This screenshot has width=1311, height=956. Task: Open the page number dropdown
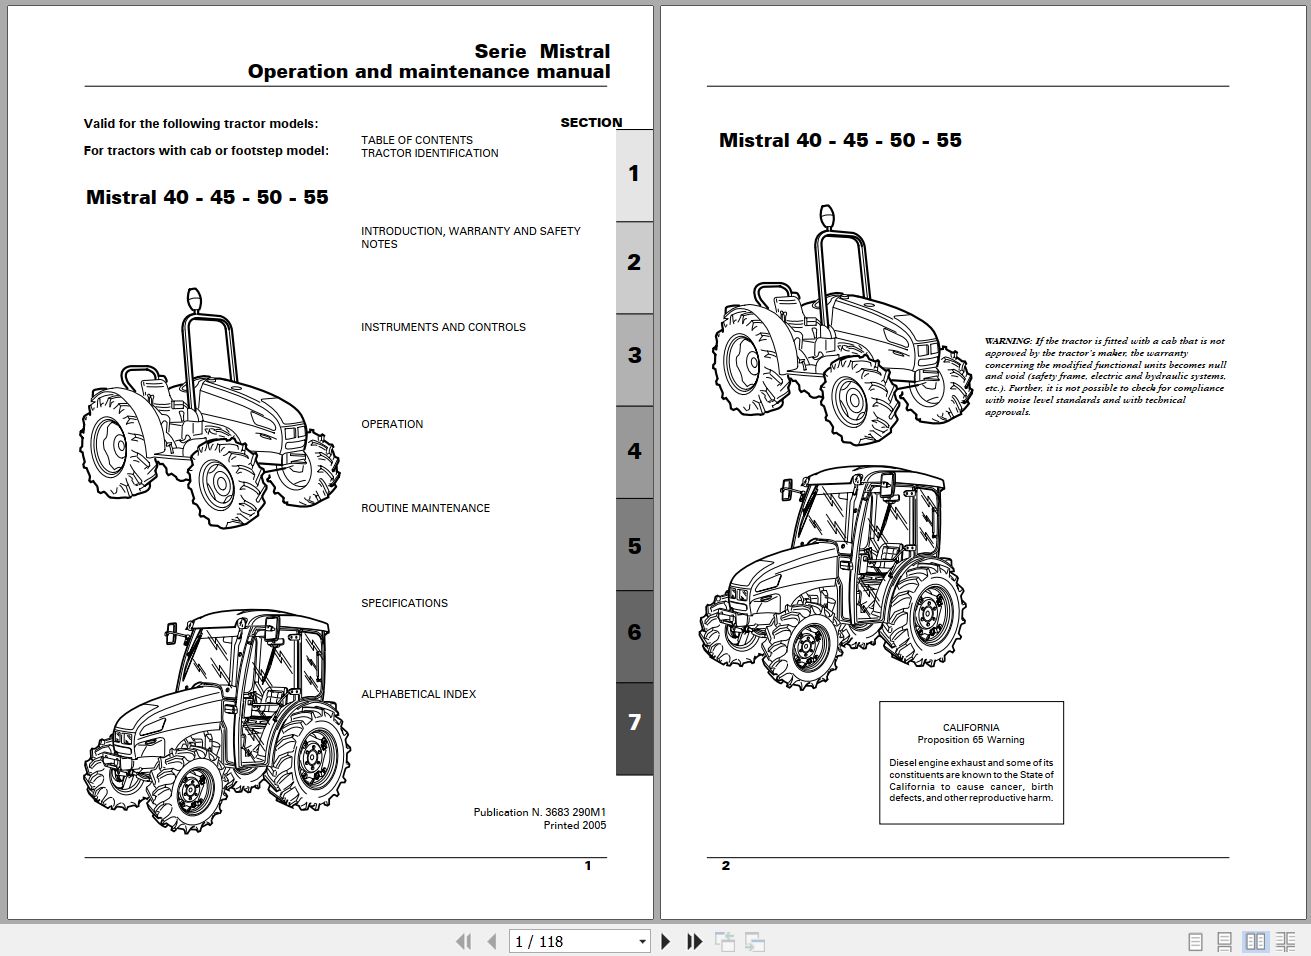pyautogui.click(x=642, y=942)
